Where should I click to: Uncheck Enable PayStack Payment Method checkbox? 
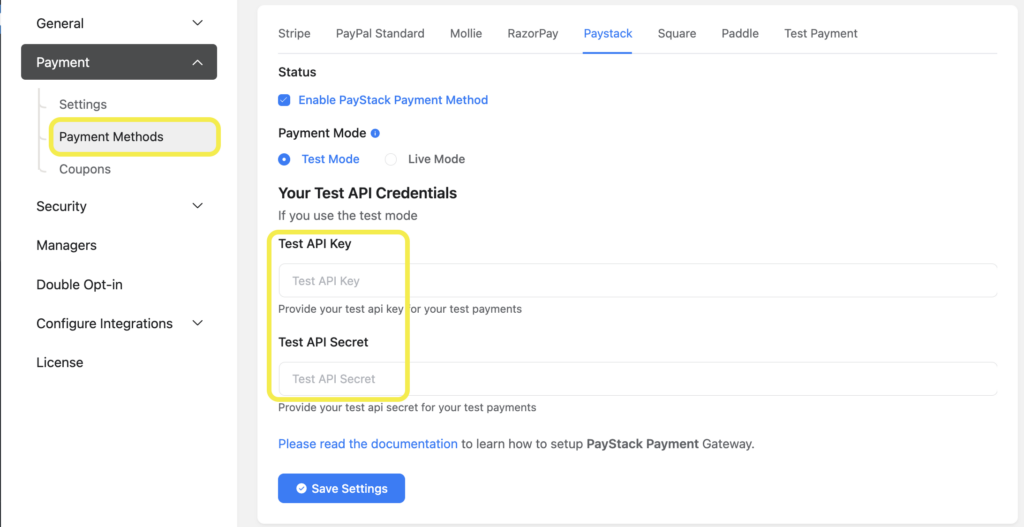(284, 100)
